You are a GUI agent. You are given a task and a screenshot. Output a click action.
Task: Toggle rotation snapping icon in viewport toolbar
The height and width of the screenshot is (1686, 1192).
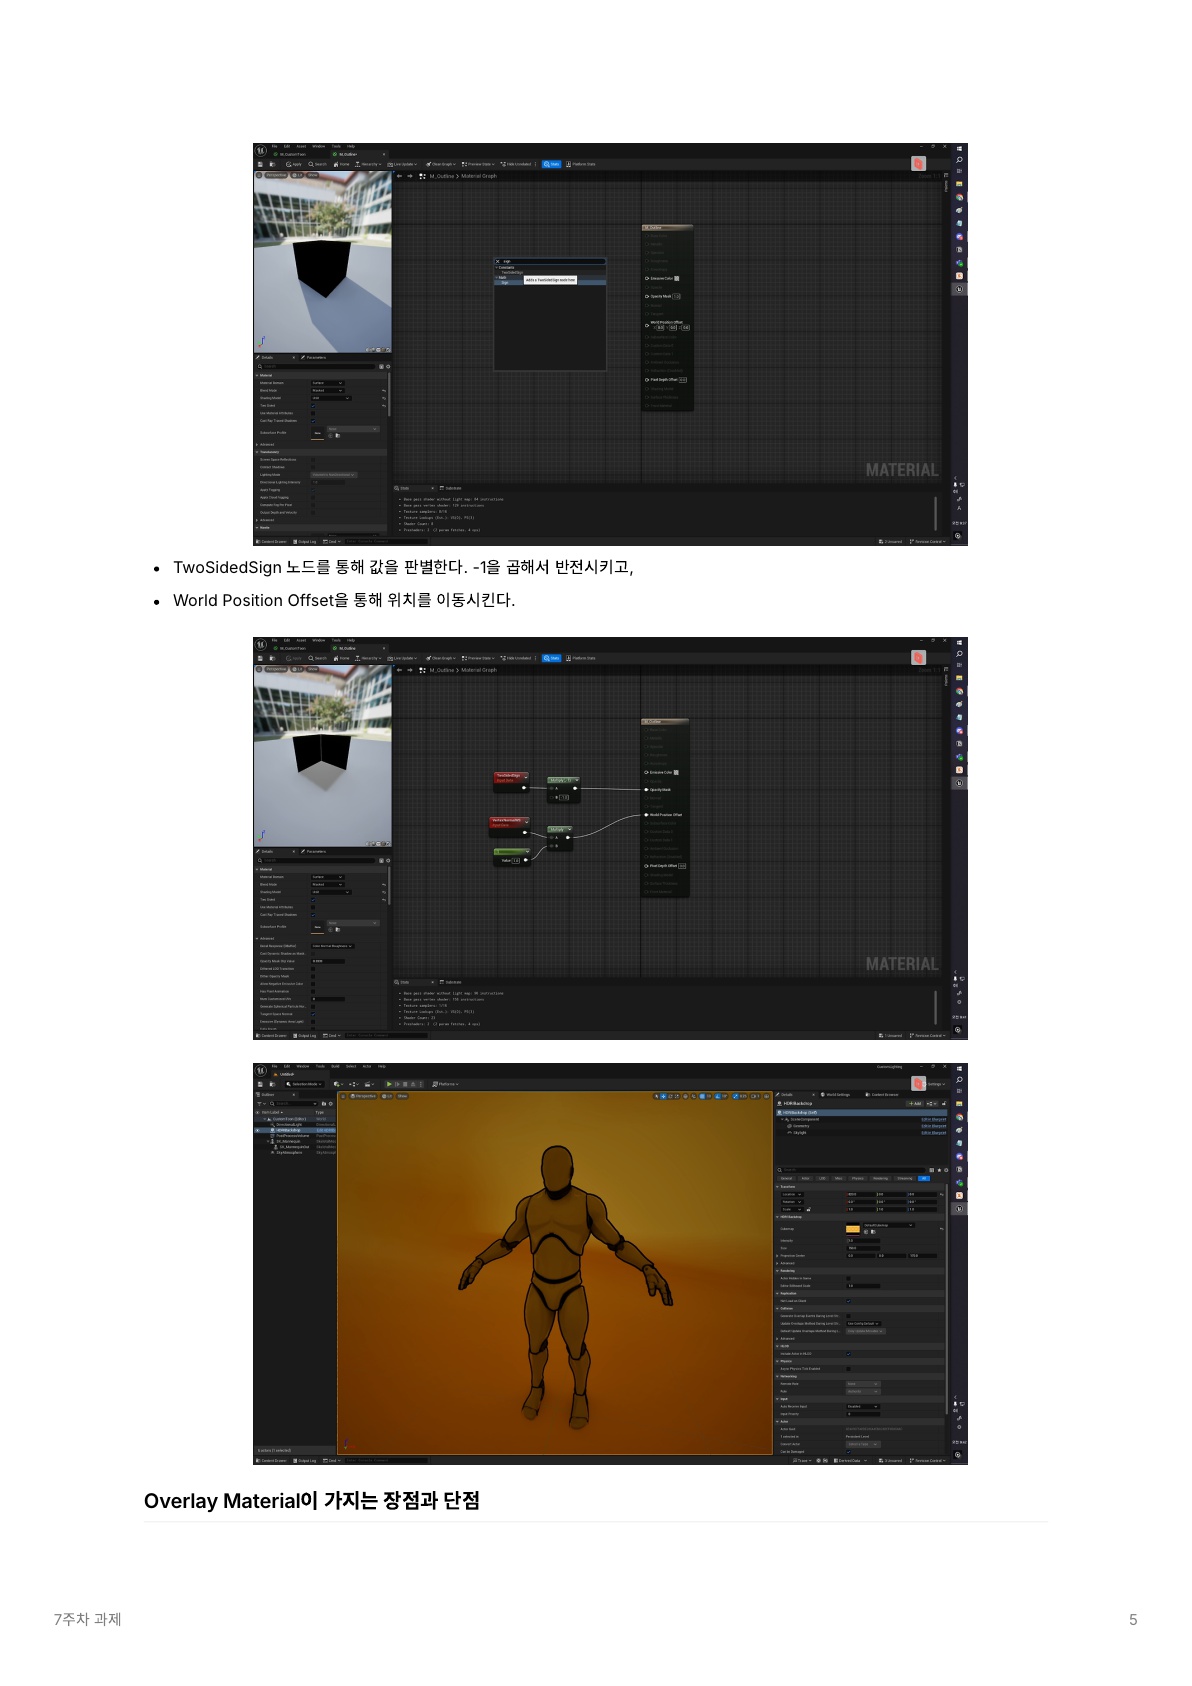point(717,1096)
